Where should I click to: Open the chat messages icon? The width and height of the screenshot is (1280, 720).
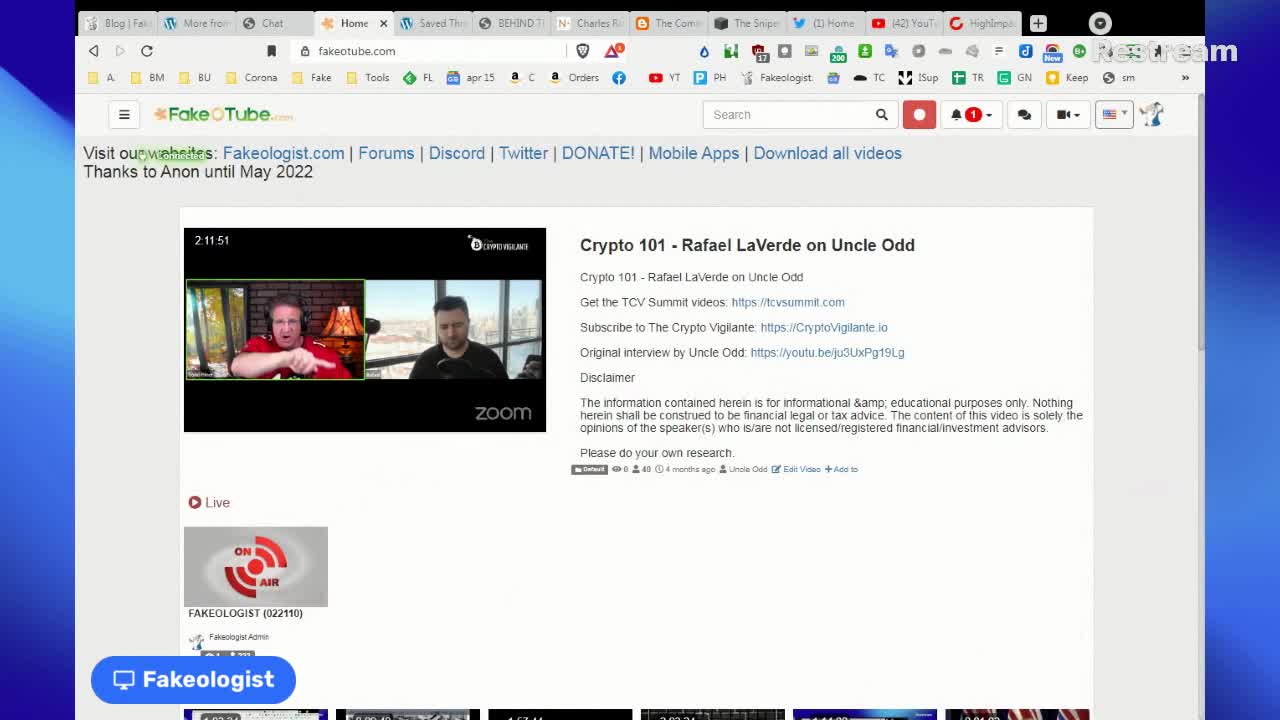coord(1024,114)
